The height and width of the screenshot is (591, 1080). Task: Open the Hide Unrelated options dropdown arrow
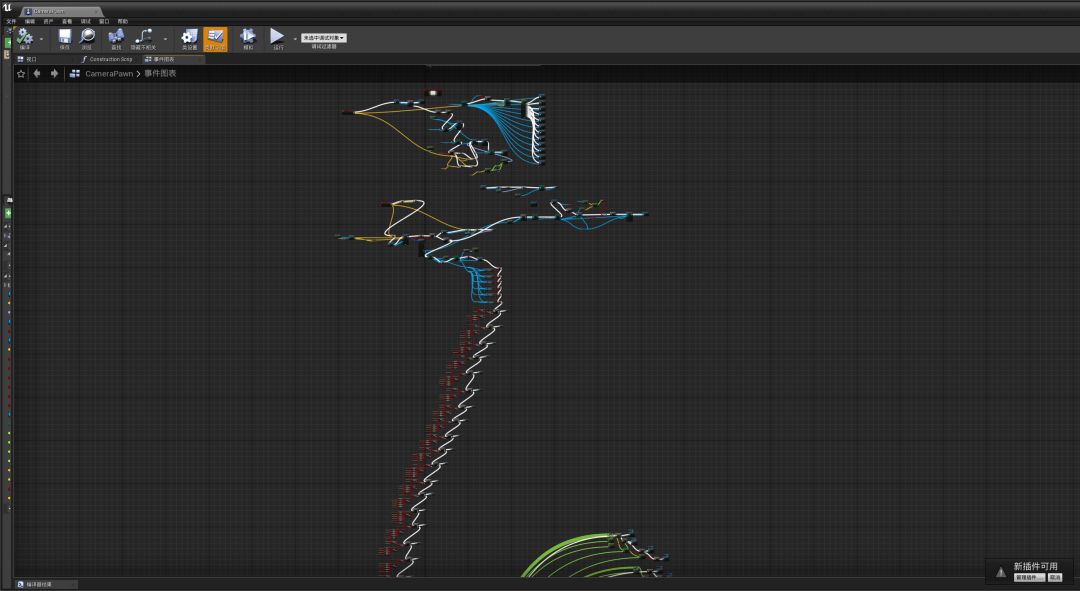tap(165, 39)
